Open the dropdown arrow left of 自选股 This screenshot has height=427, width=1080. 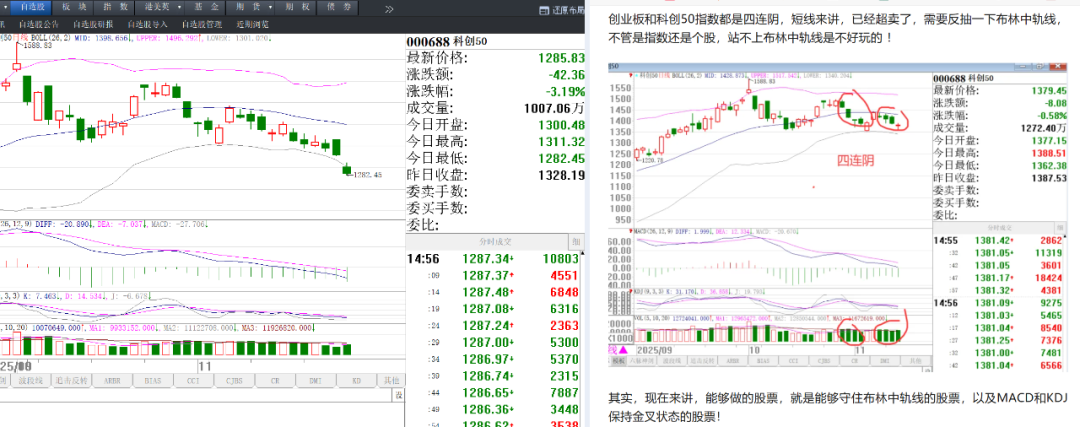[x=7, y=8]
